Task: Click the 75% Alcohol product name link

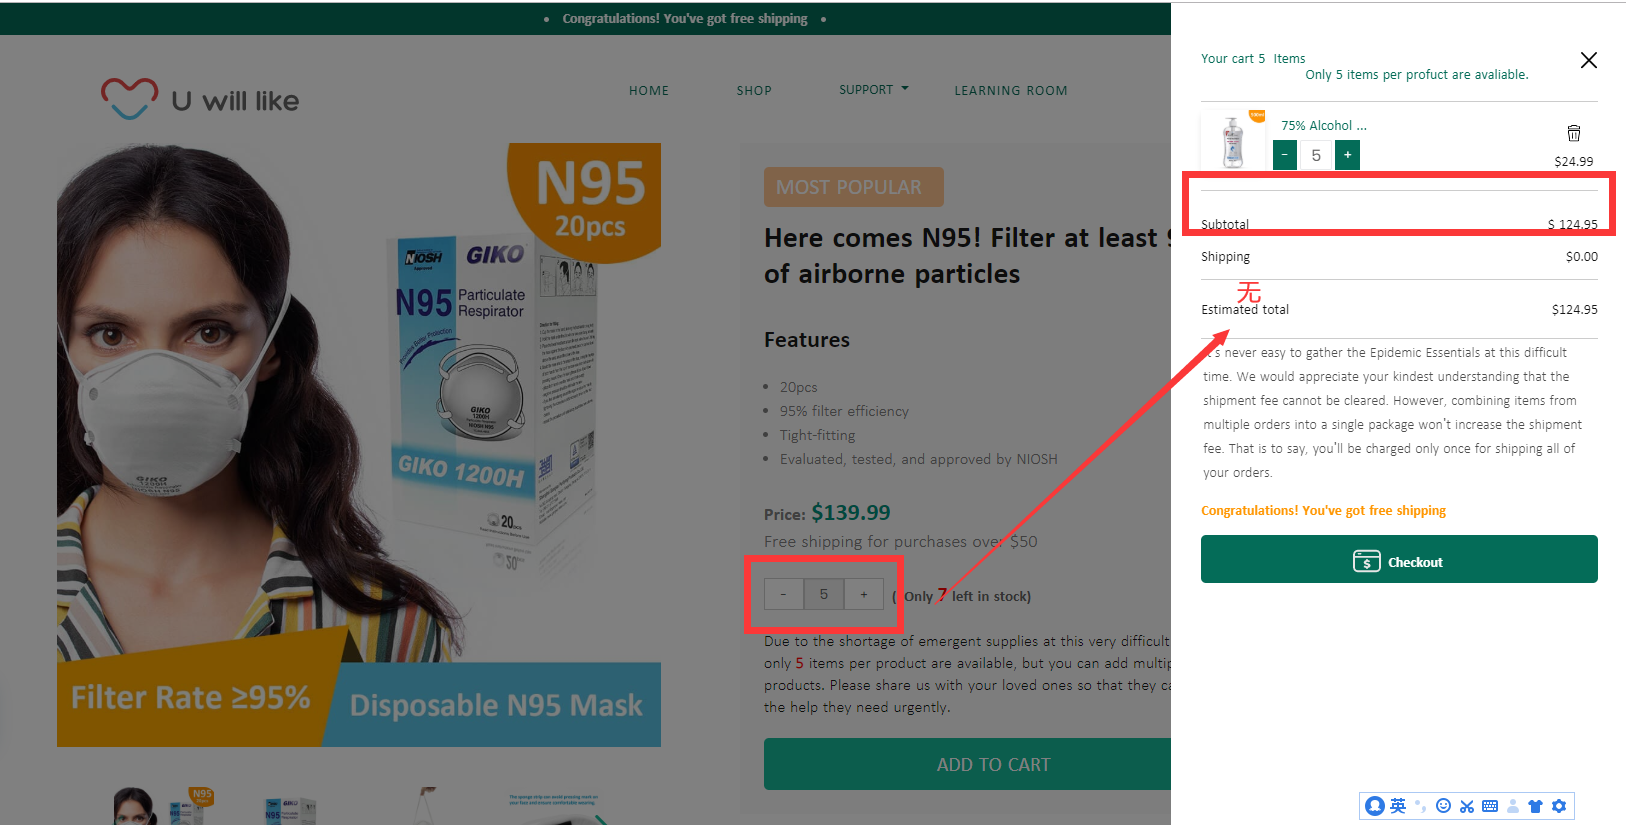Action: click(x=1323, y=126)
